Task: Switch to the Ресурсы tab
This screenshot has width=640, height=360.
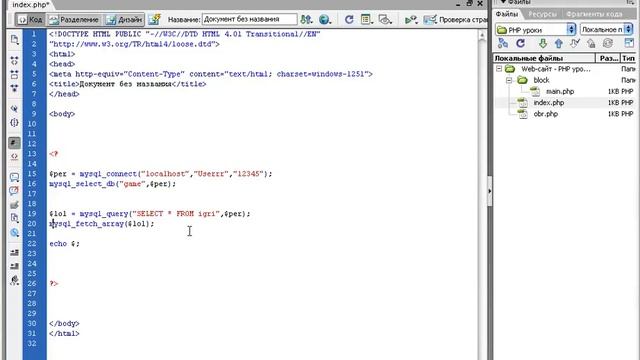Action: point(542,14)
